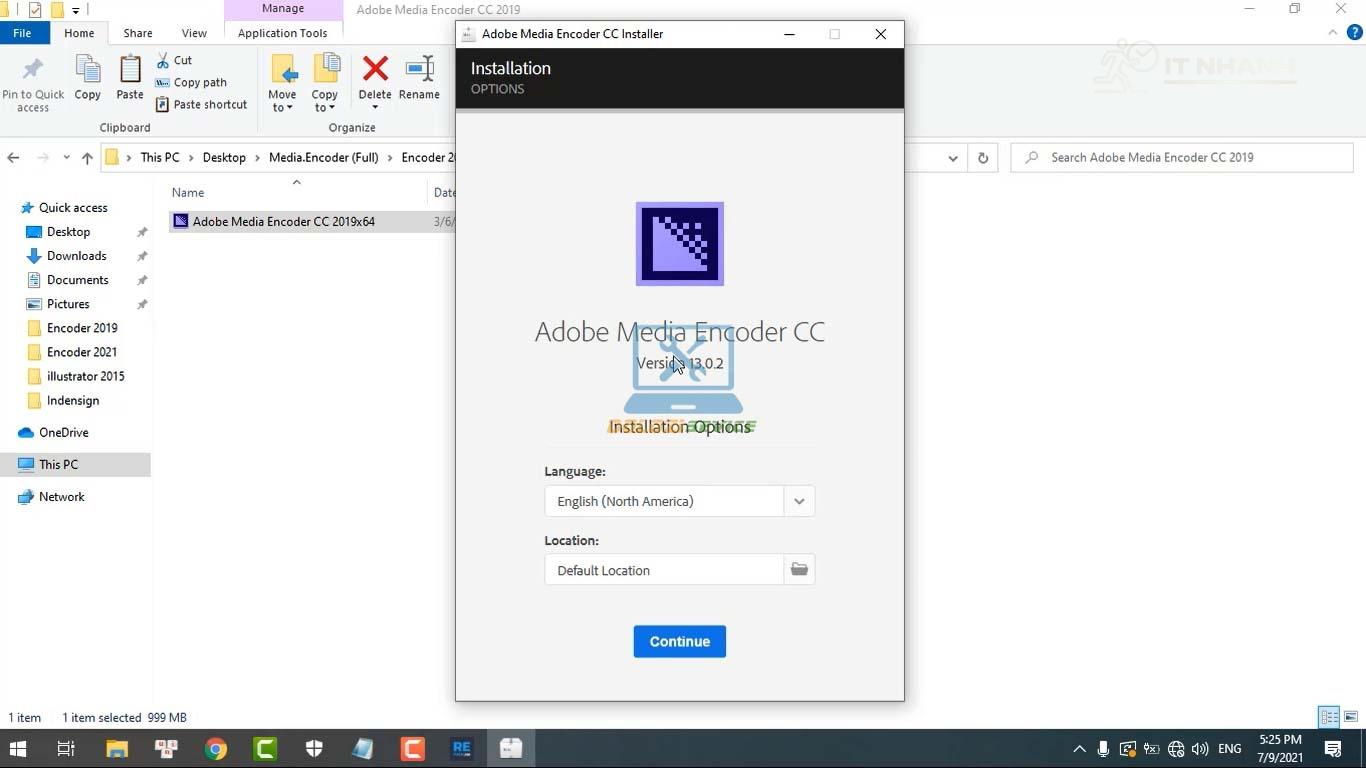Click the Cut command in ribbon
This screenshot has height=768, width=1366.
174,60
